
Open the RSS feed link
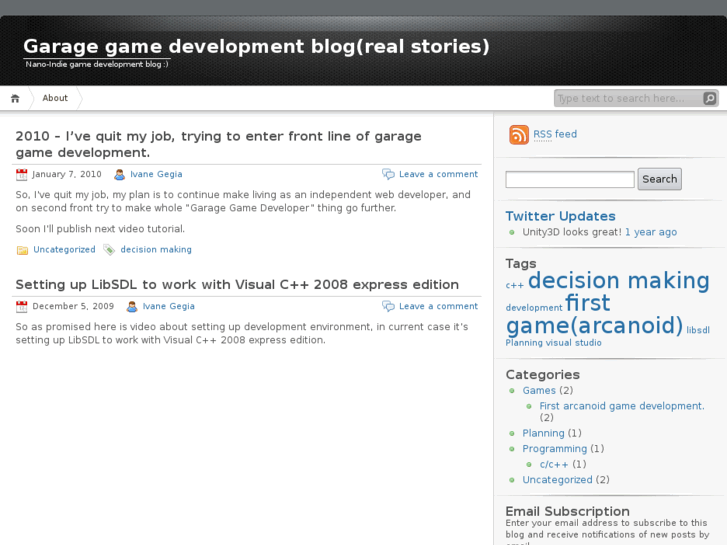pos(555,134)
